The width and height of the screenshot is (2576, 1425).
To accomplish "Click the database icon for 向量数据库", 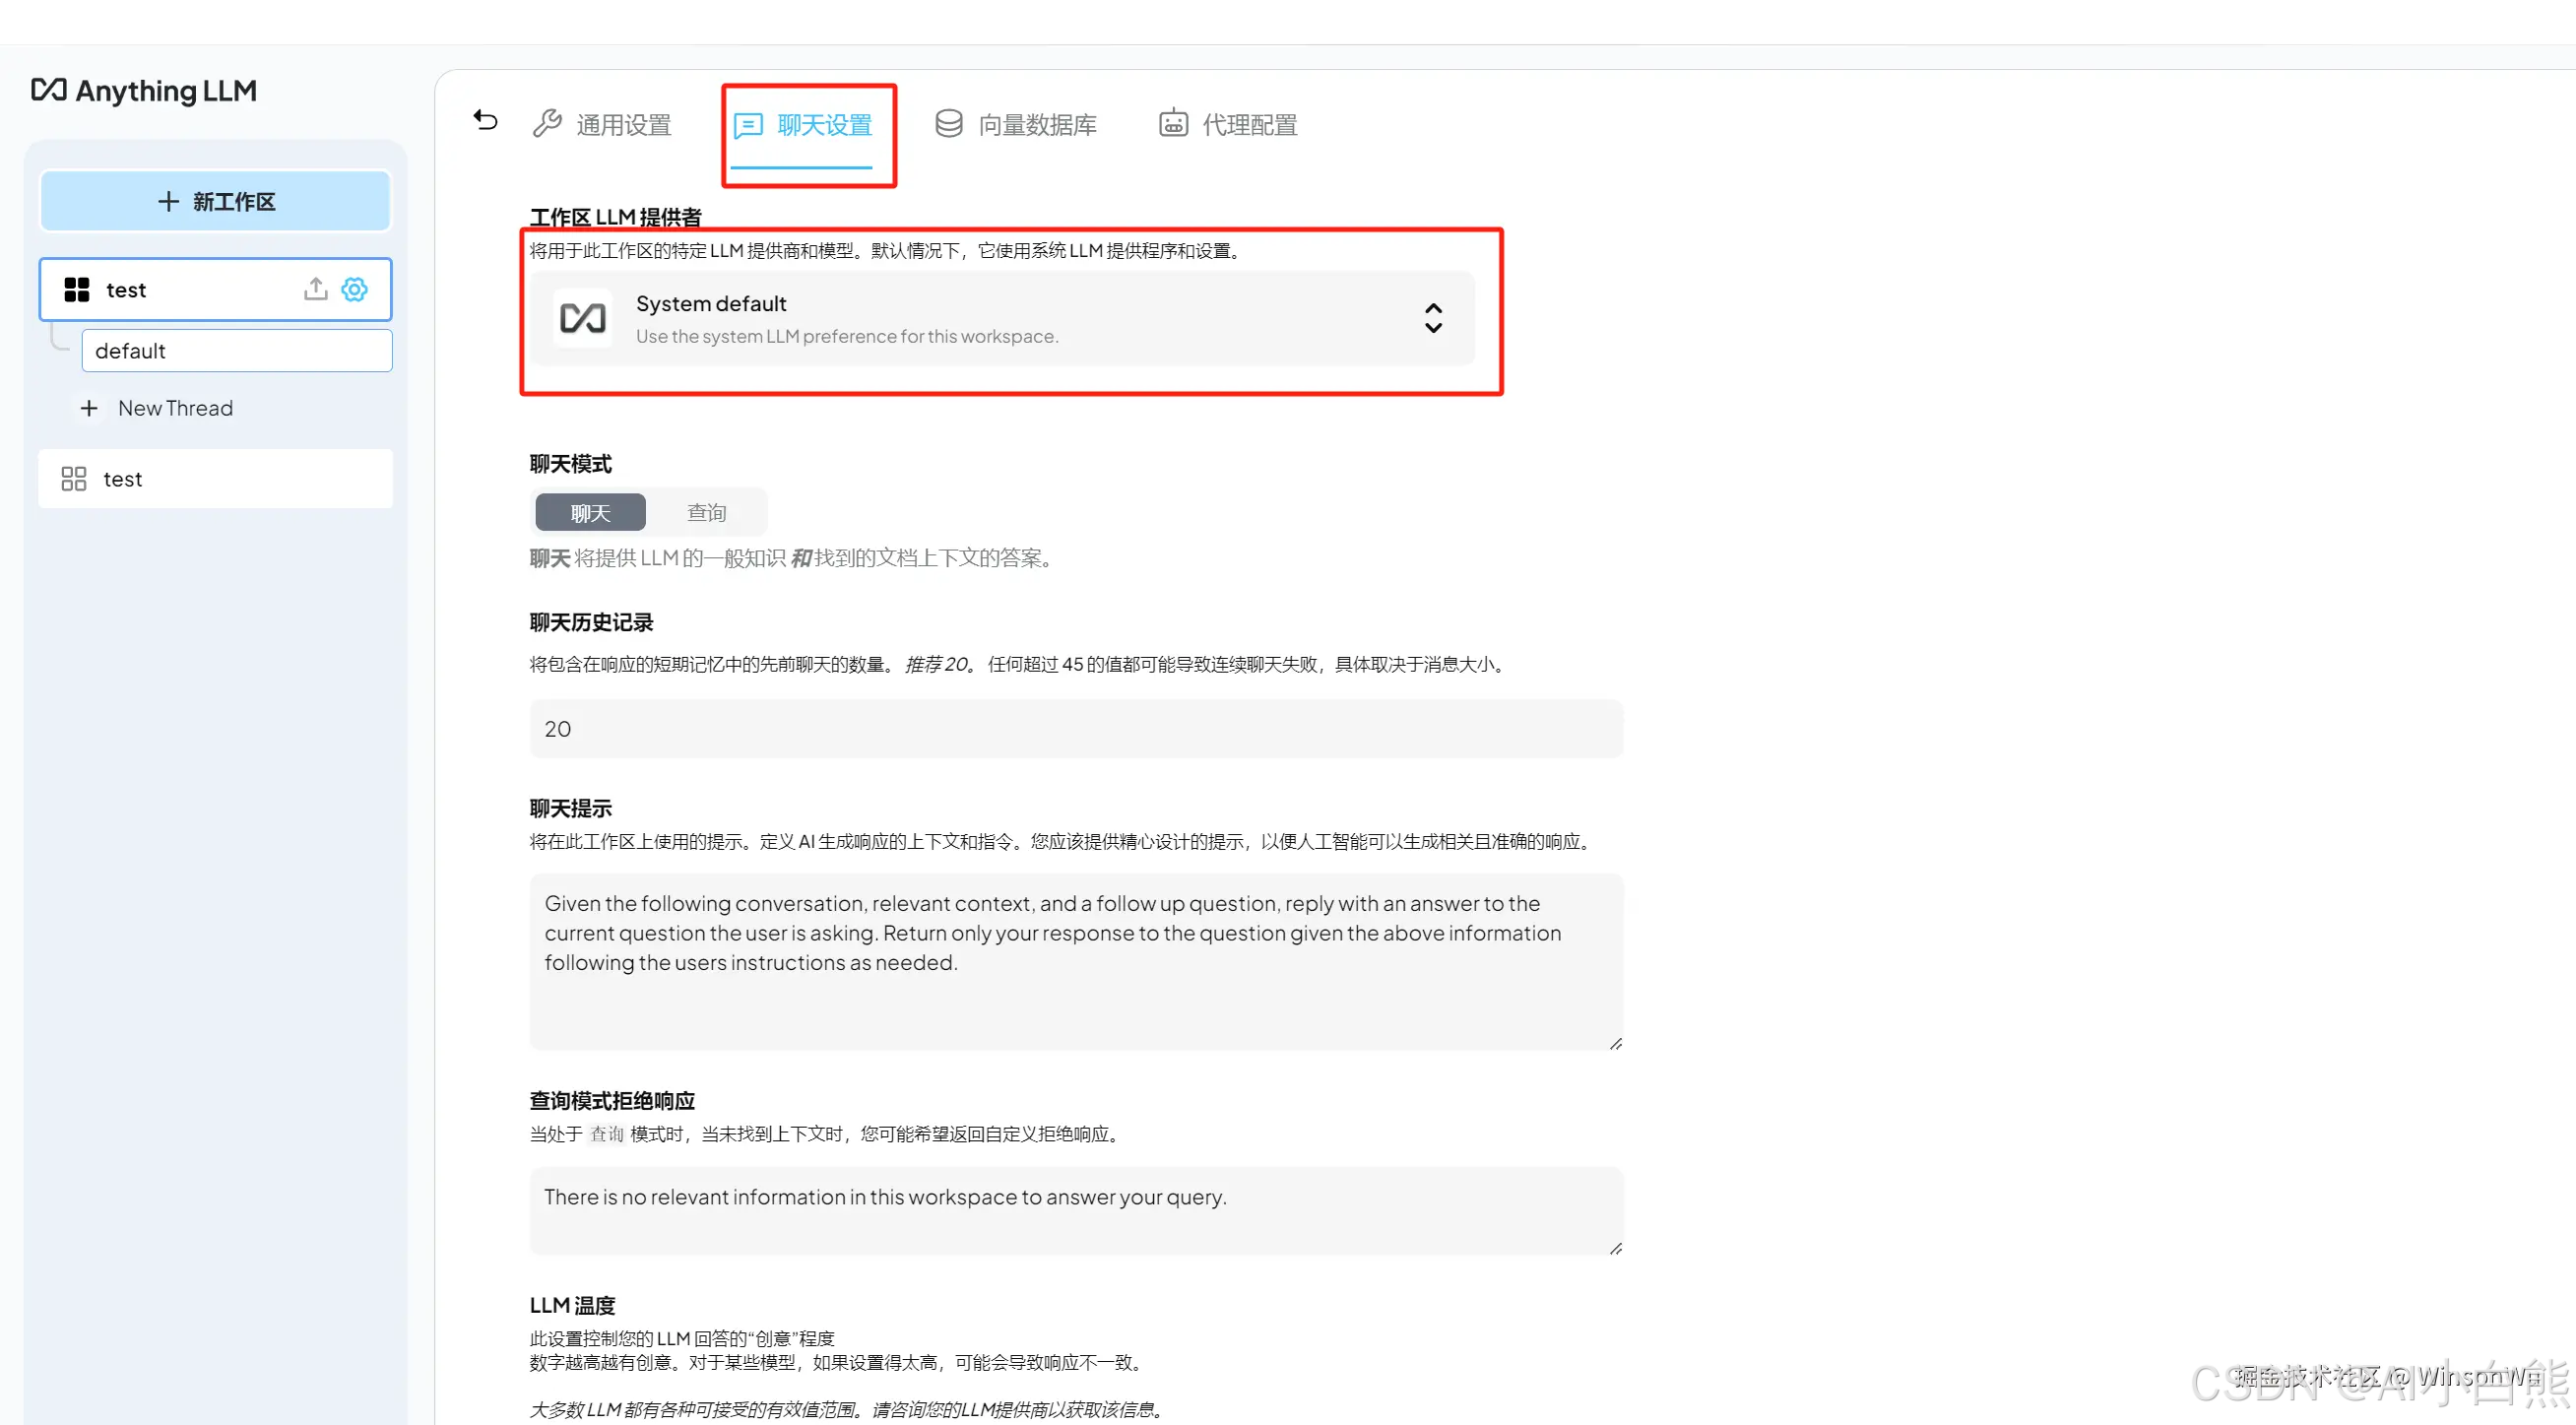I will point(948,123).
